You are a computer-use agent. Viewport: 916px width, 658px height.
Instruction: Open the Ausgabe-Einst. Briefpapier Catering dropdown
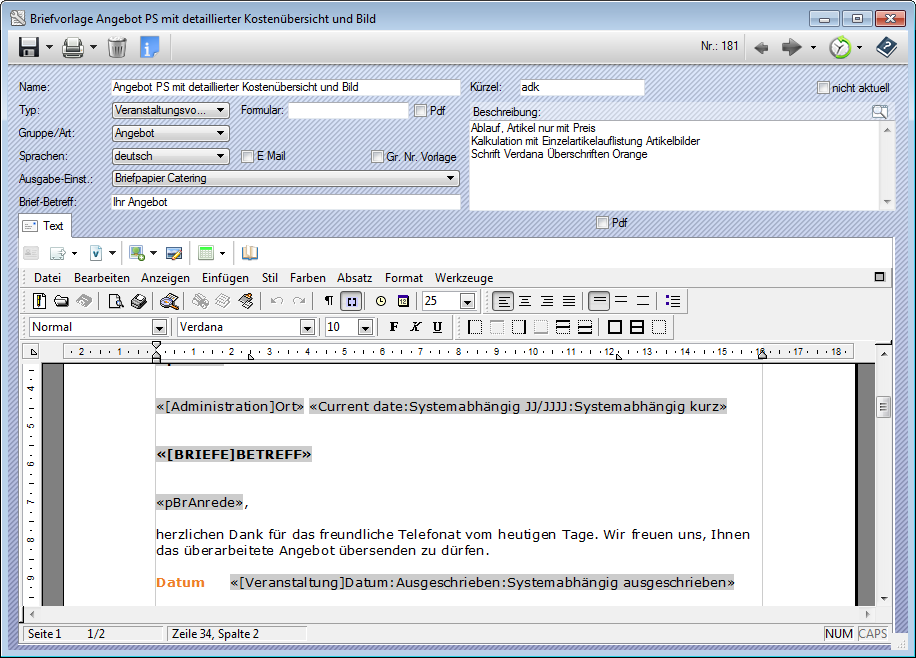click(451, 179)
